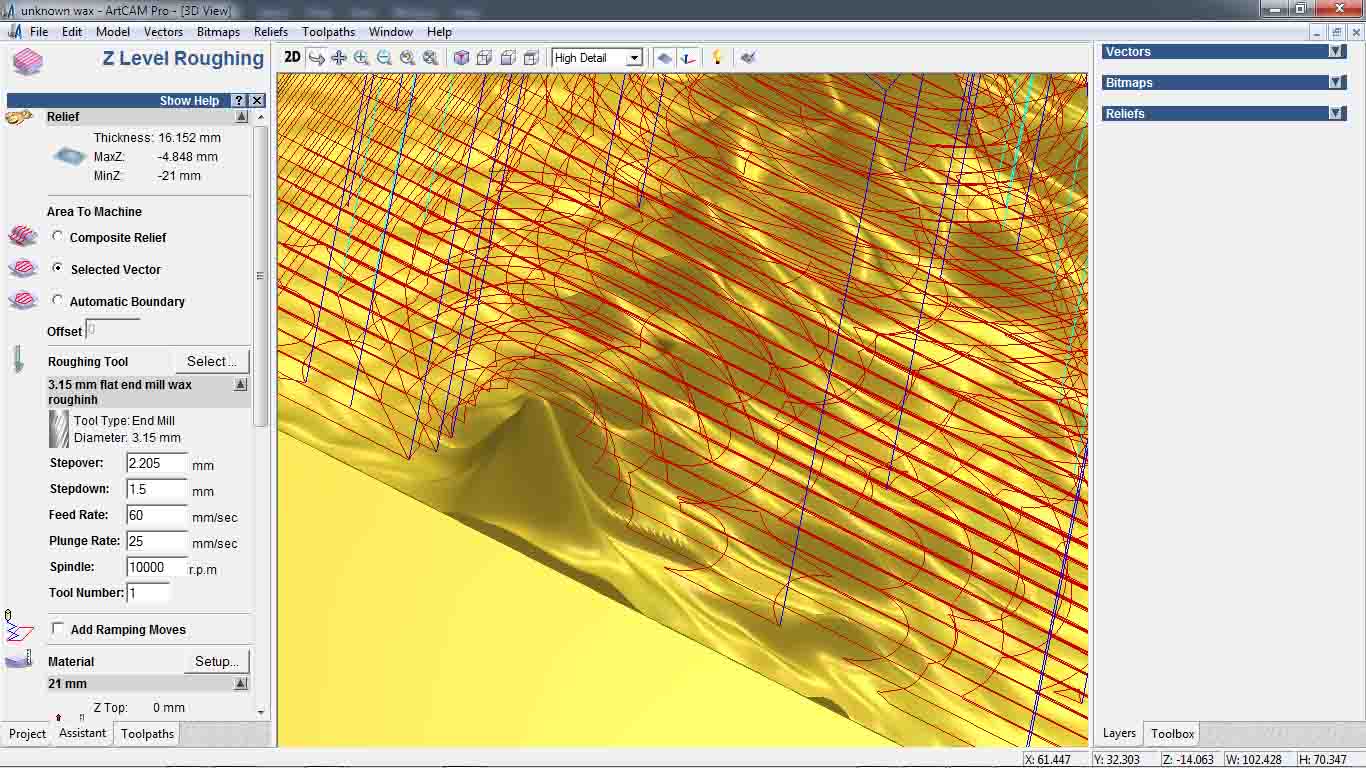
Task: Click the Stepdown value field
Action: pos(157,489)
